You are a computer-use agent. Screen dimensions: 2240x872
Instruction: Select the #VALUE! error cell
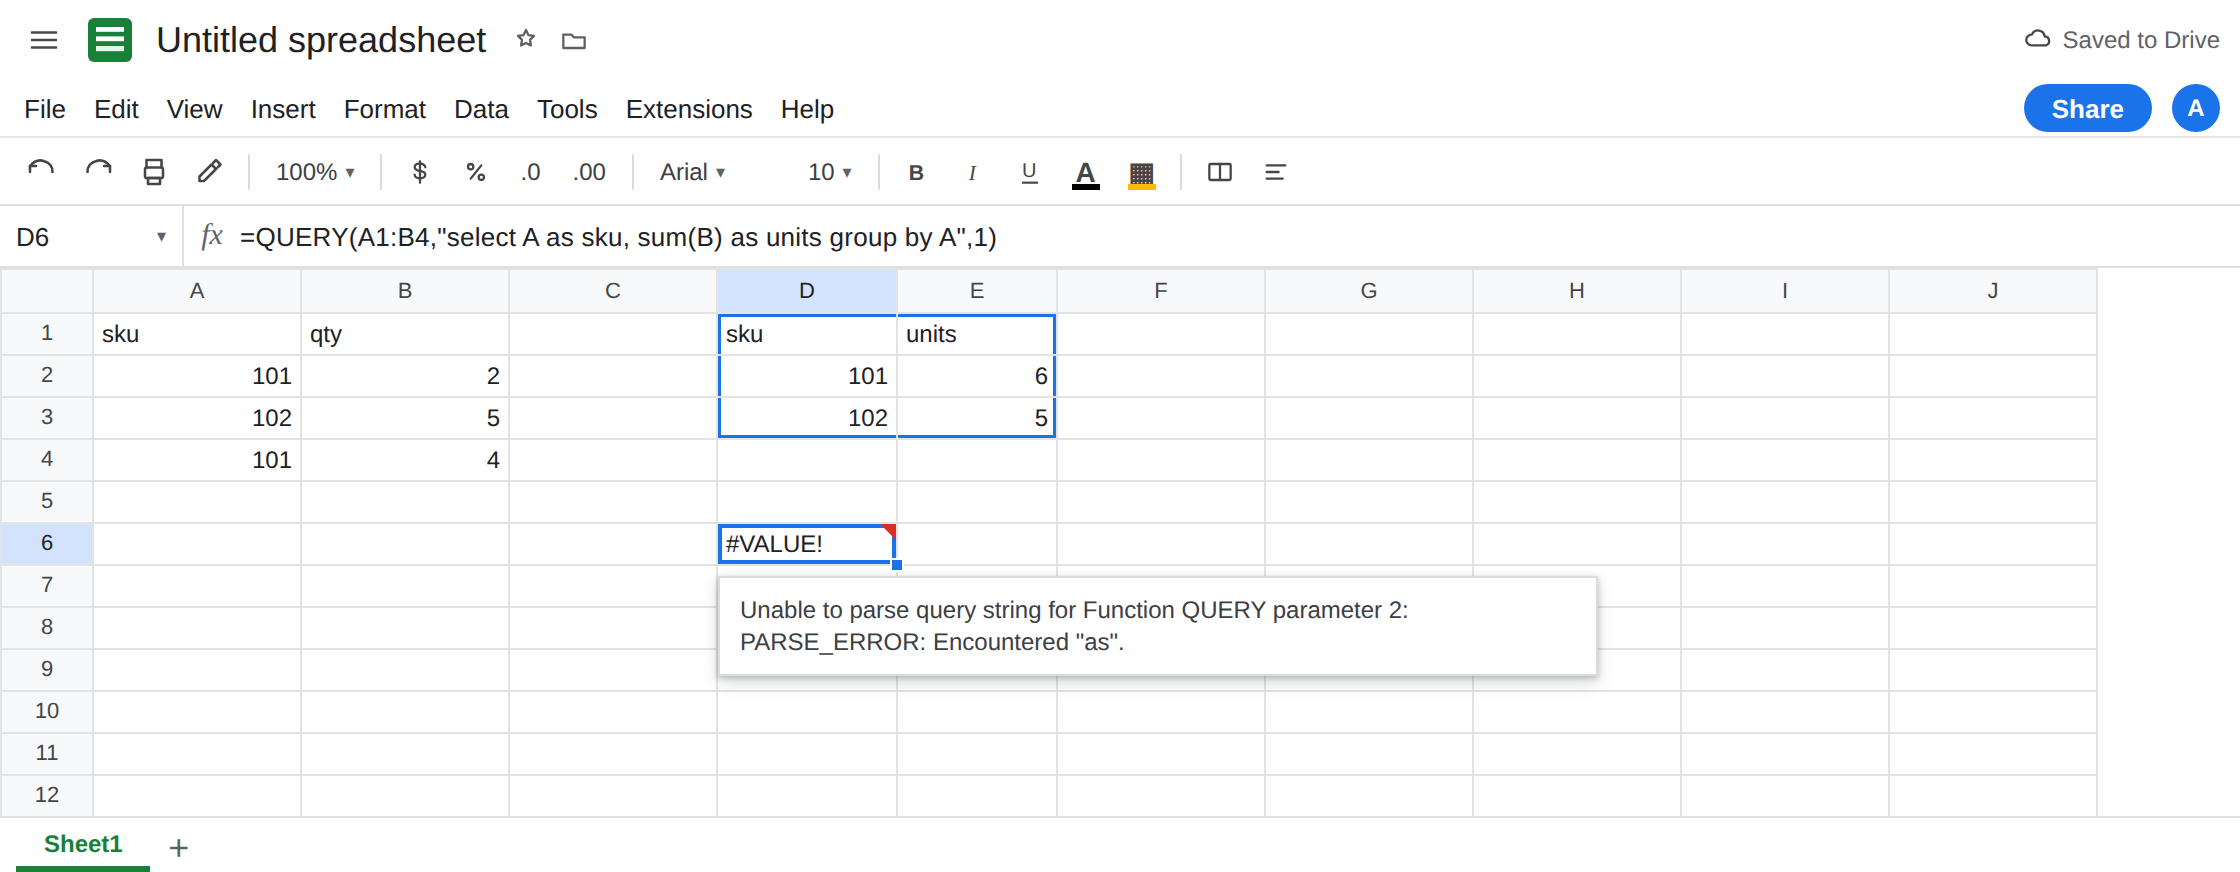[x=806, y=544]
